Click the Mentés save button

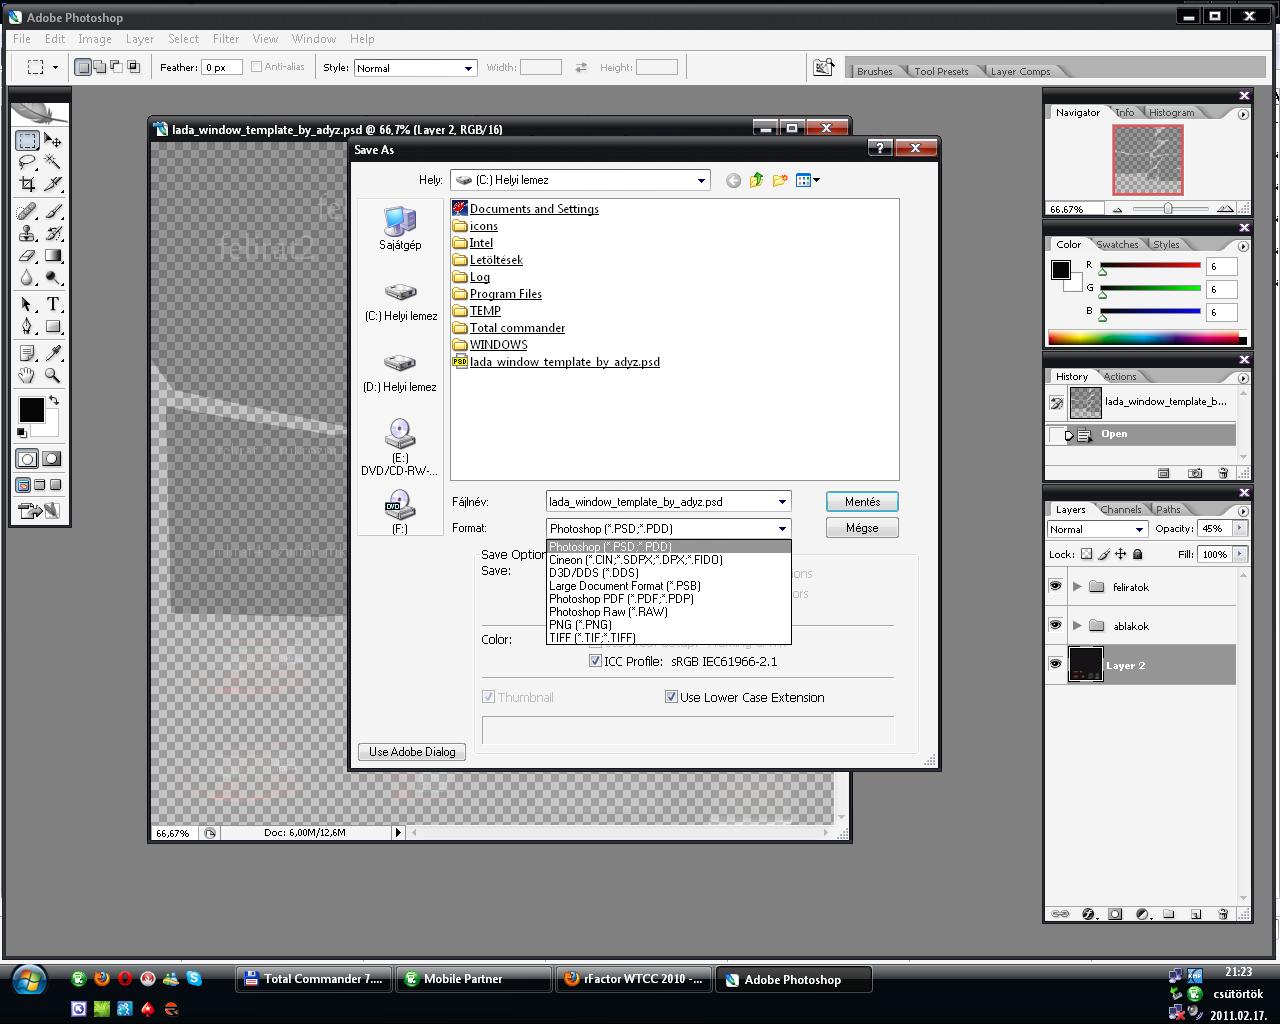(x=862, y=502)
